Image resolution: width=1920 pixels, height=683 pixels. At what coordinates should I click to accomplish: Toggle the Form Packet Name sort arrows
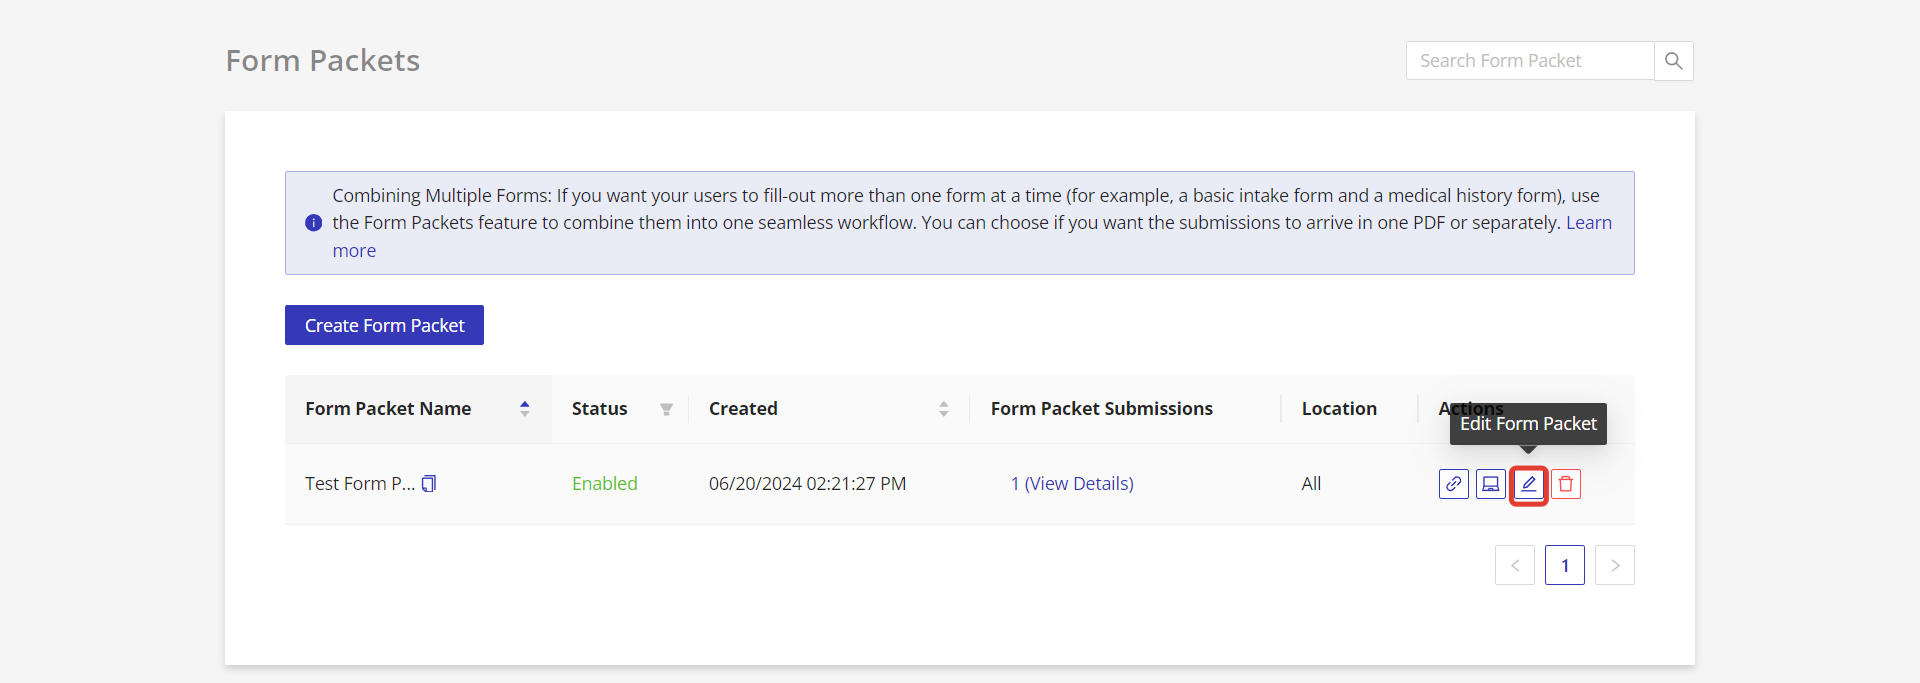click(x=524, y=409)
